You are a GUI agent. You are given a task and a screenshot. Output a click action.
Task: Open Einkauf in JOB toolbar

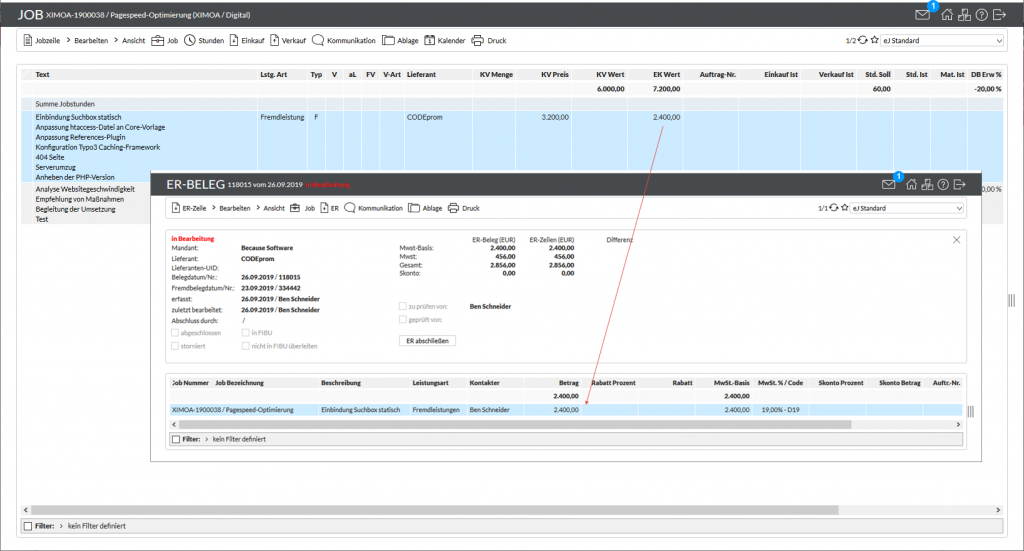click(247, 40)
